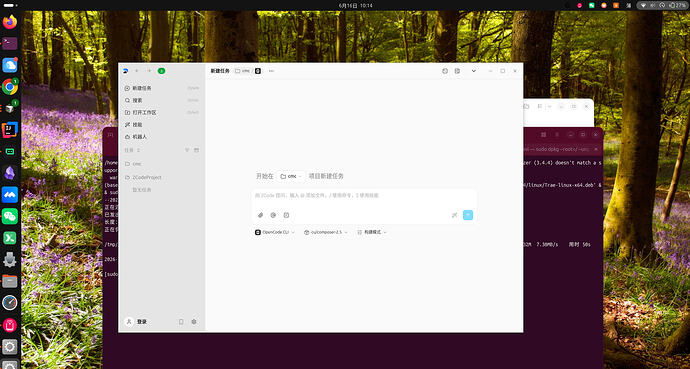The image size is (690, 369).
Task: Click the layout icon right of the filter icon
Action: click(x=196, y=150)
